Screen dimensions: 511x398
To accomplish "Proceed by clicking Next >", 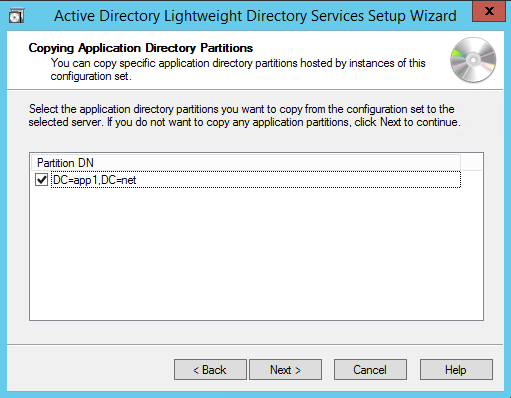I will tap(285, 370).
